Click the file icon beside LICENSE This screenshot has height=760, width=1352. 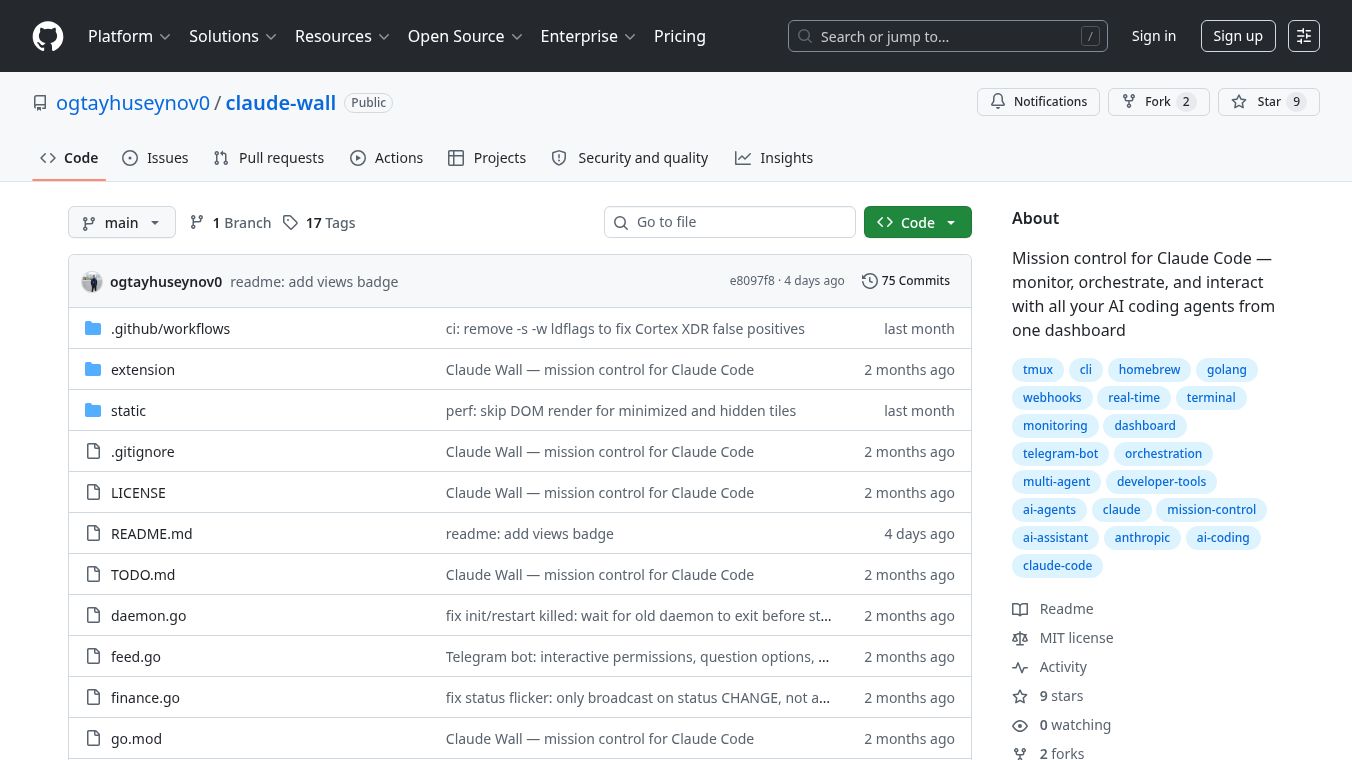click(x=93, y=492)
